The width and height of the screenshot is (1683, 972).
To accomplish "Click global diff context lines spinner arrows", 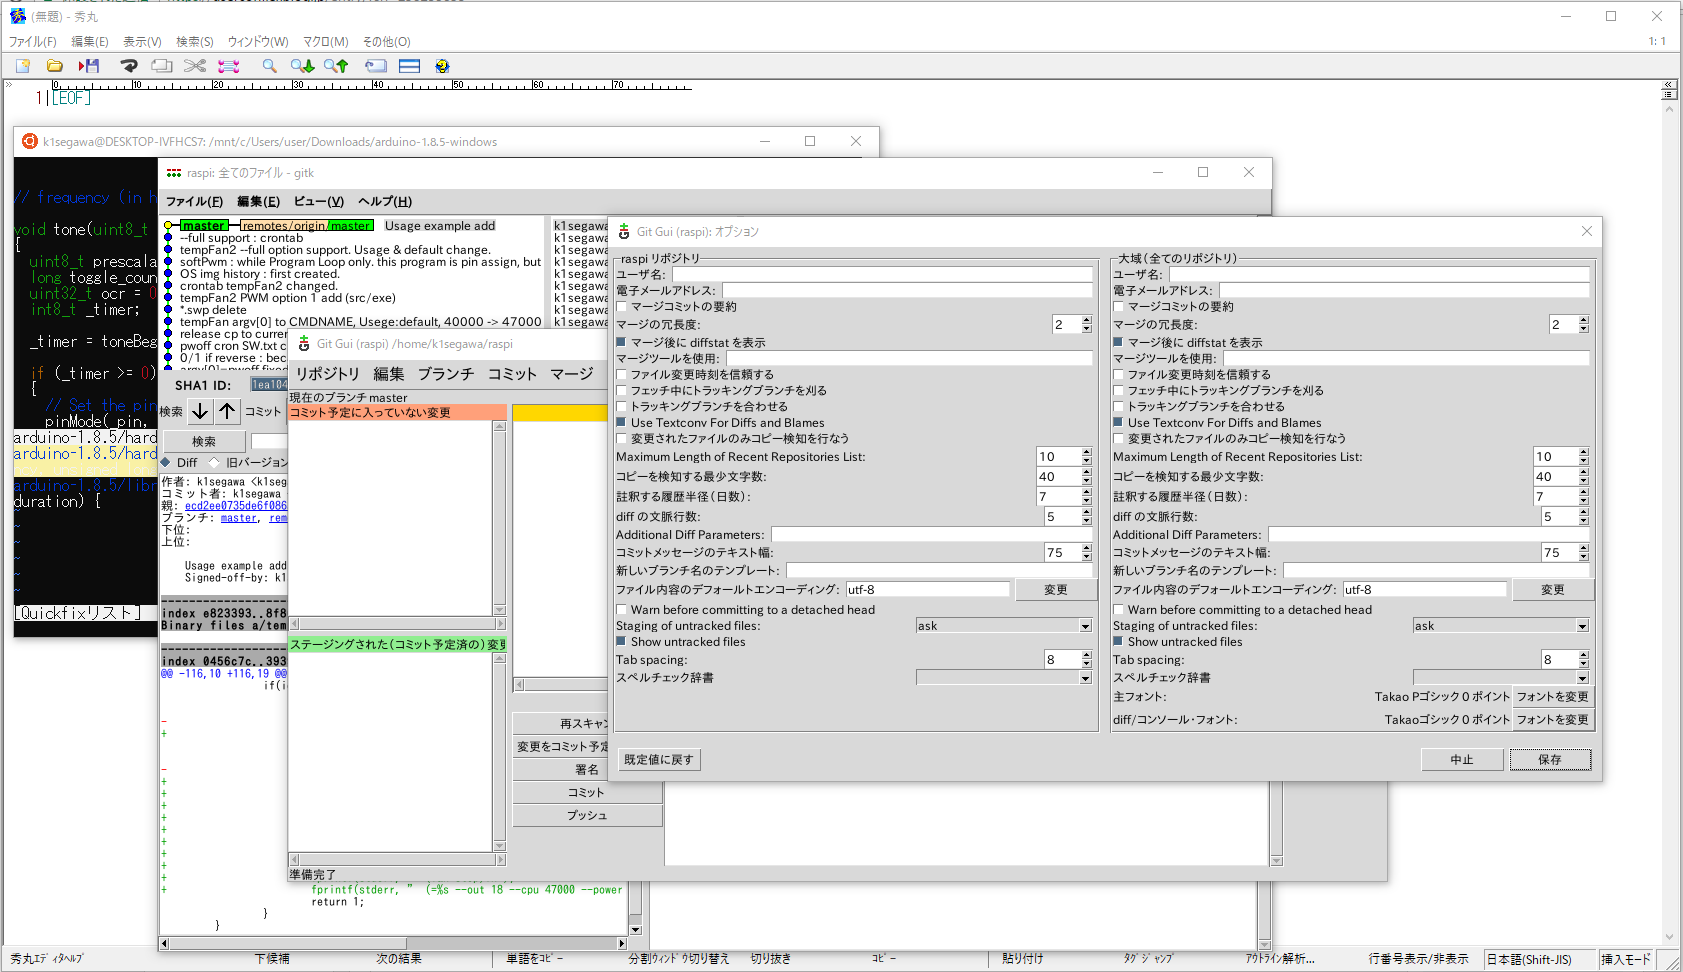I will point(1584,516).
